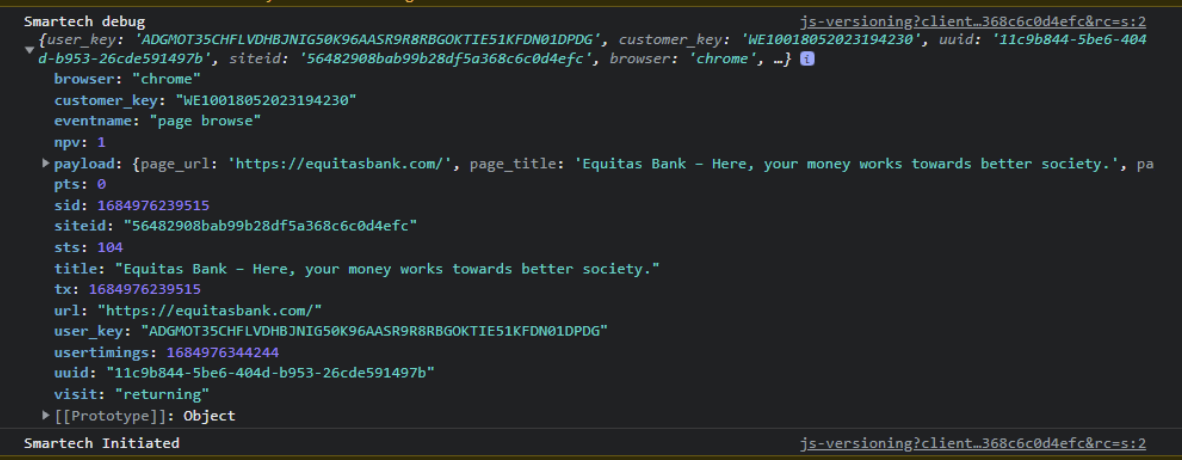
Task: Collapse the Smartech debug object arrow
Action: pos(29,50)
